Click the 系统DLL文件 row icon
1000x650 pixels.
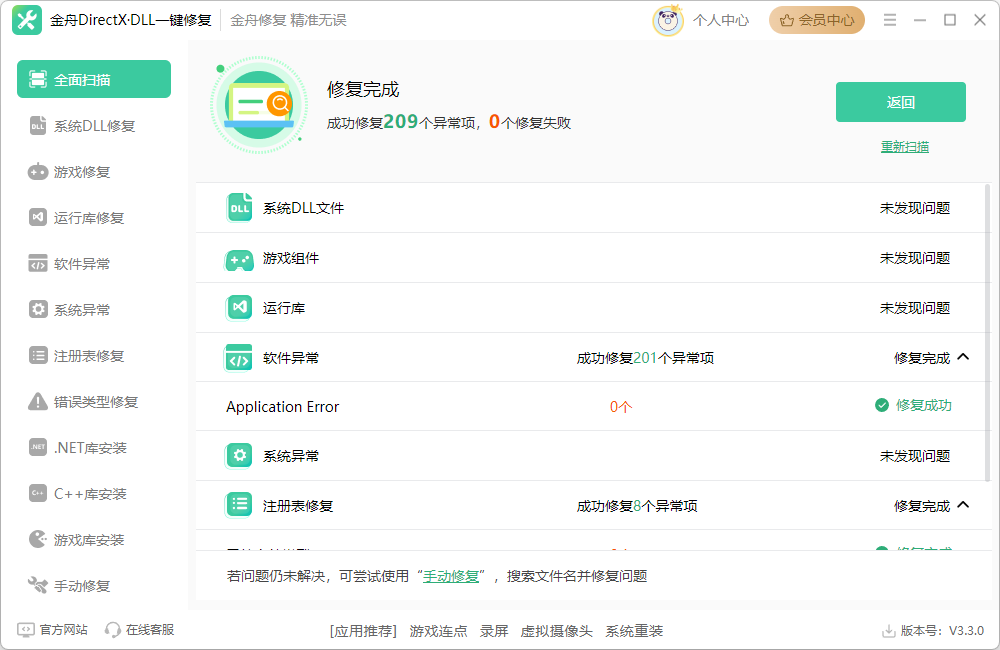click(x=239, y=208)
